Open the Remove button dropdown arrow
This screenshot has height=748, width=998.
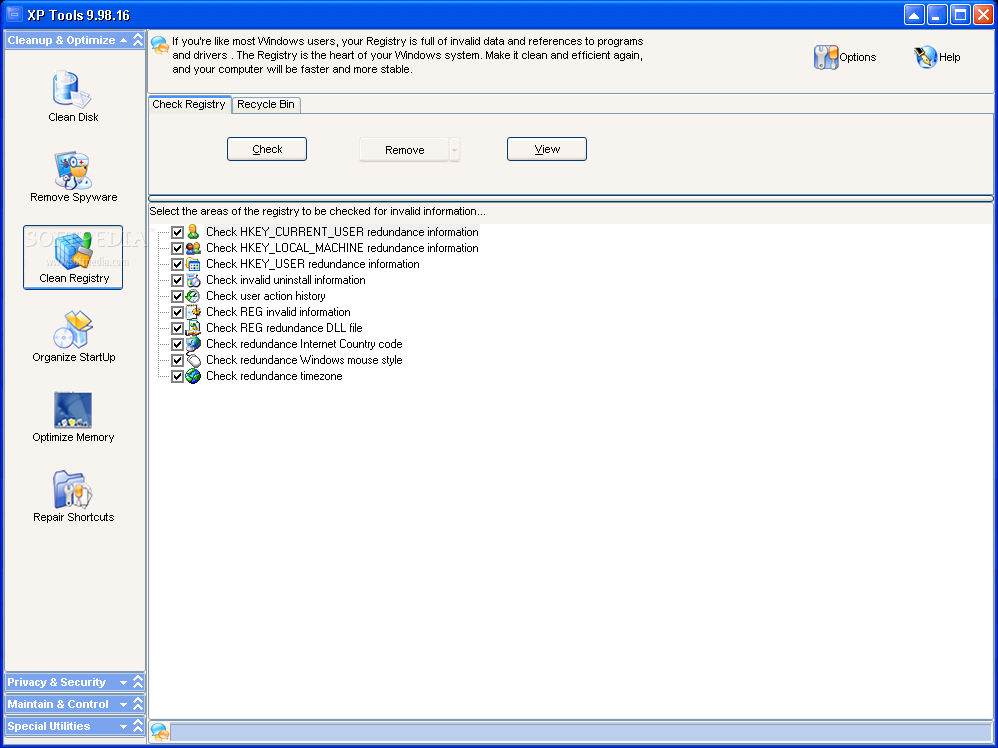pyautogui.click(x=454, y=150)
